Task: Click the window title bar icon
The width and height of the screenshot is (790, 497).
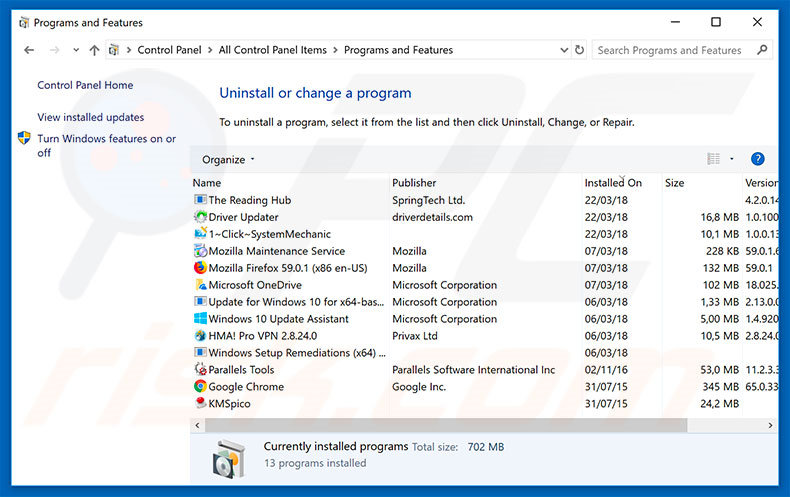Action: pos(24,23)
